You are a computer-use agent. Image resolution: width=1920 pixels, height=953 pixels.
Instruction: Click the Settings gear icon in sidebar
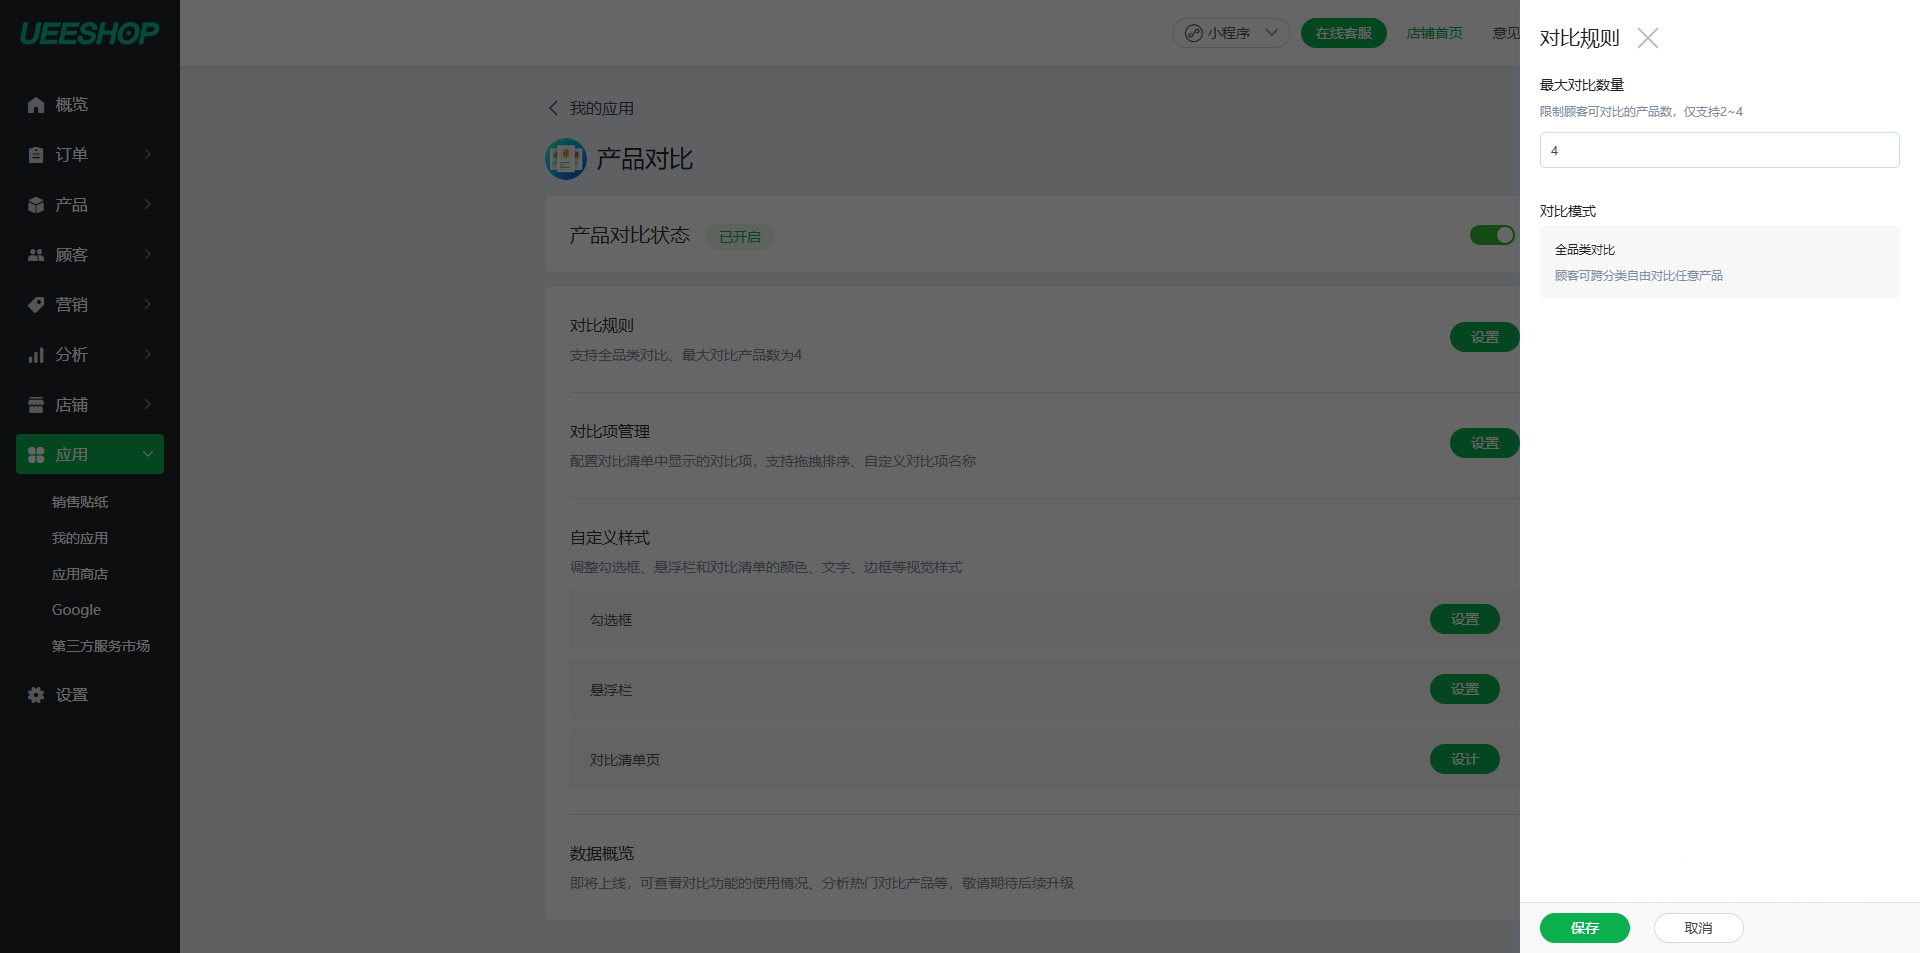36,695
